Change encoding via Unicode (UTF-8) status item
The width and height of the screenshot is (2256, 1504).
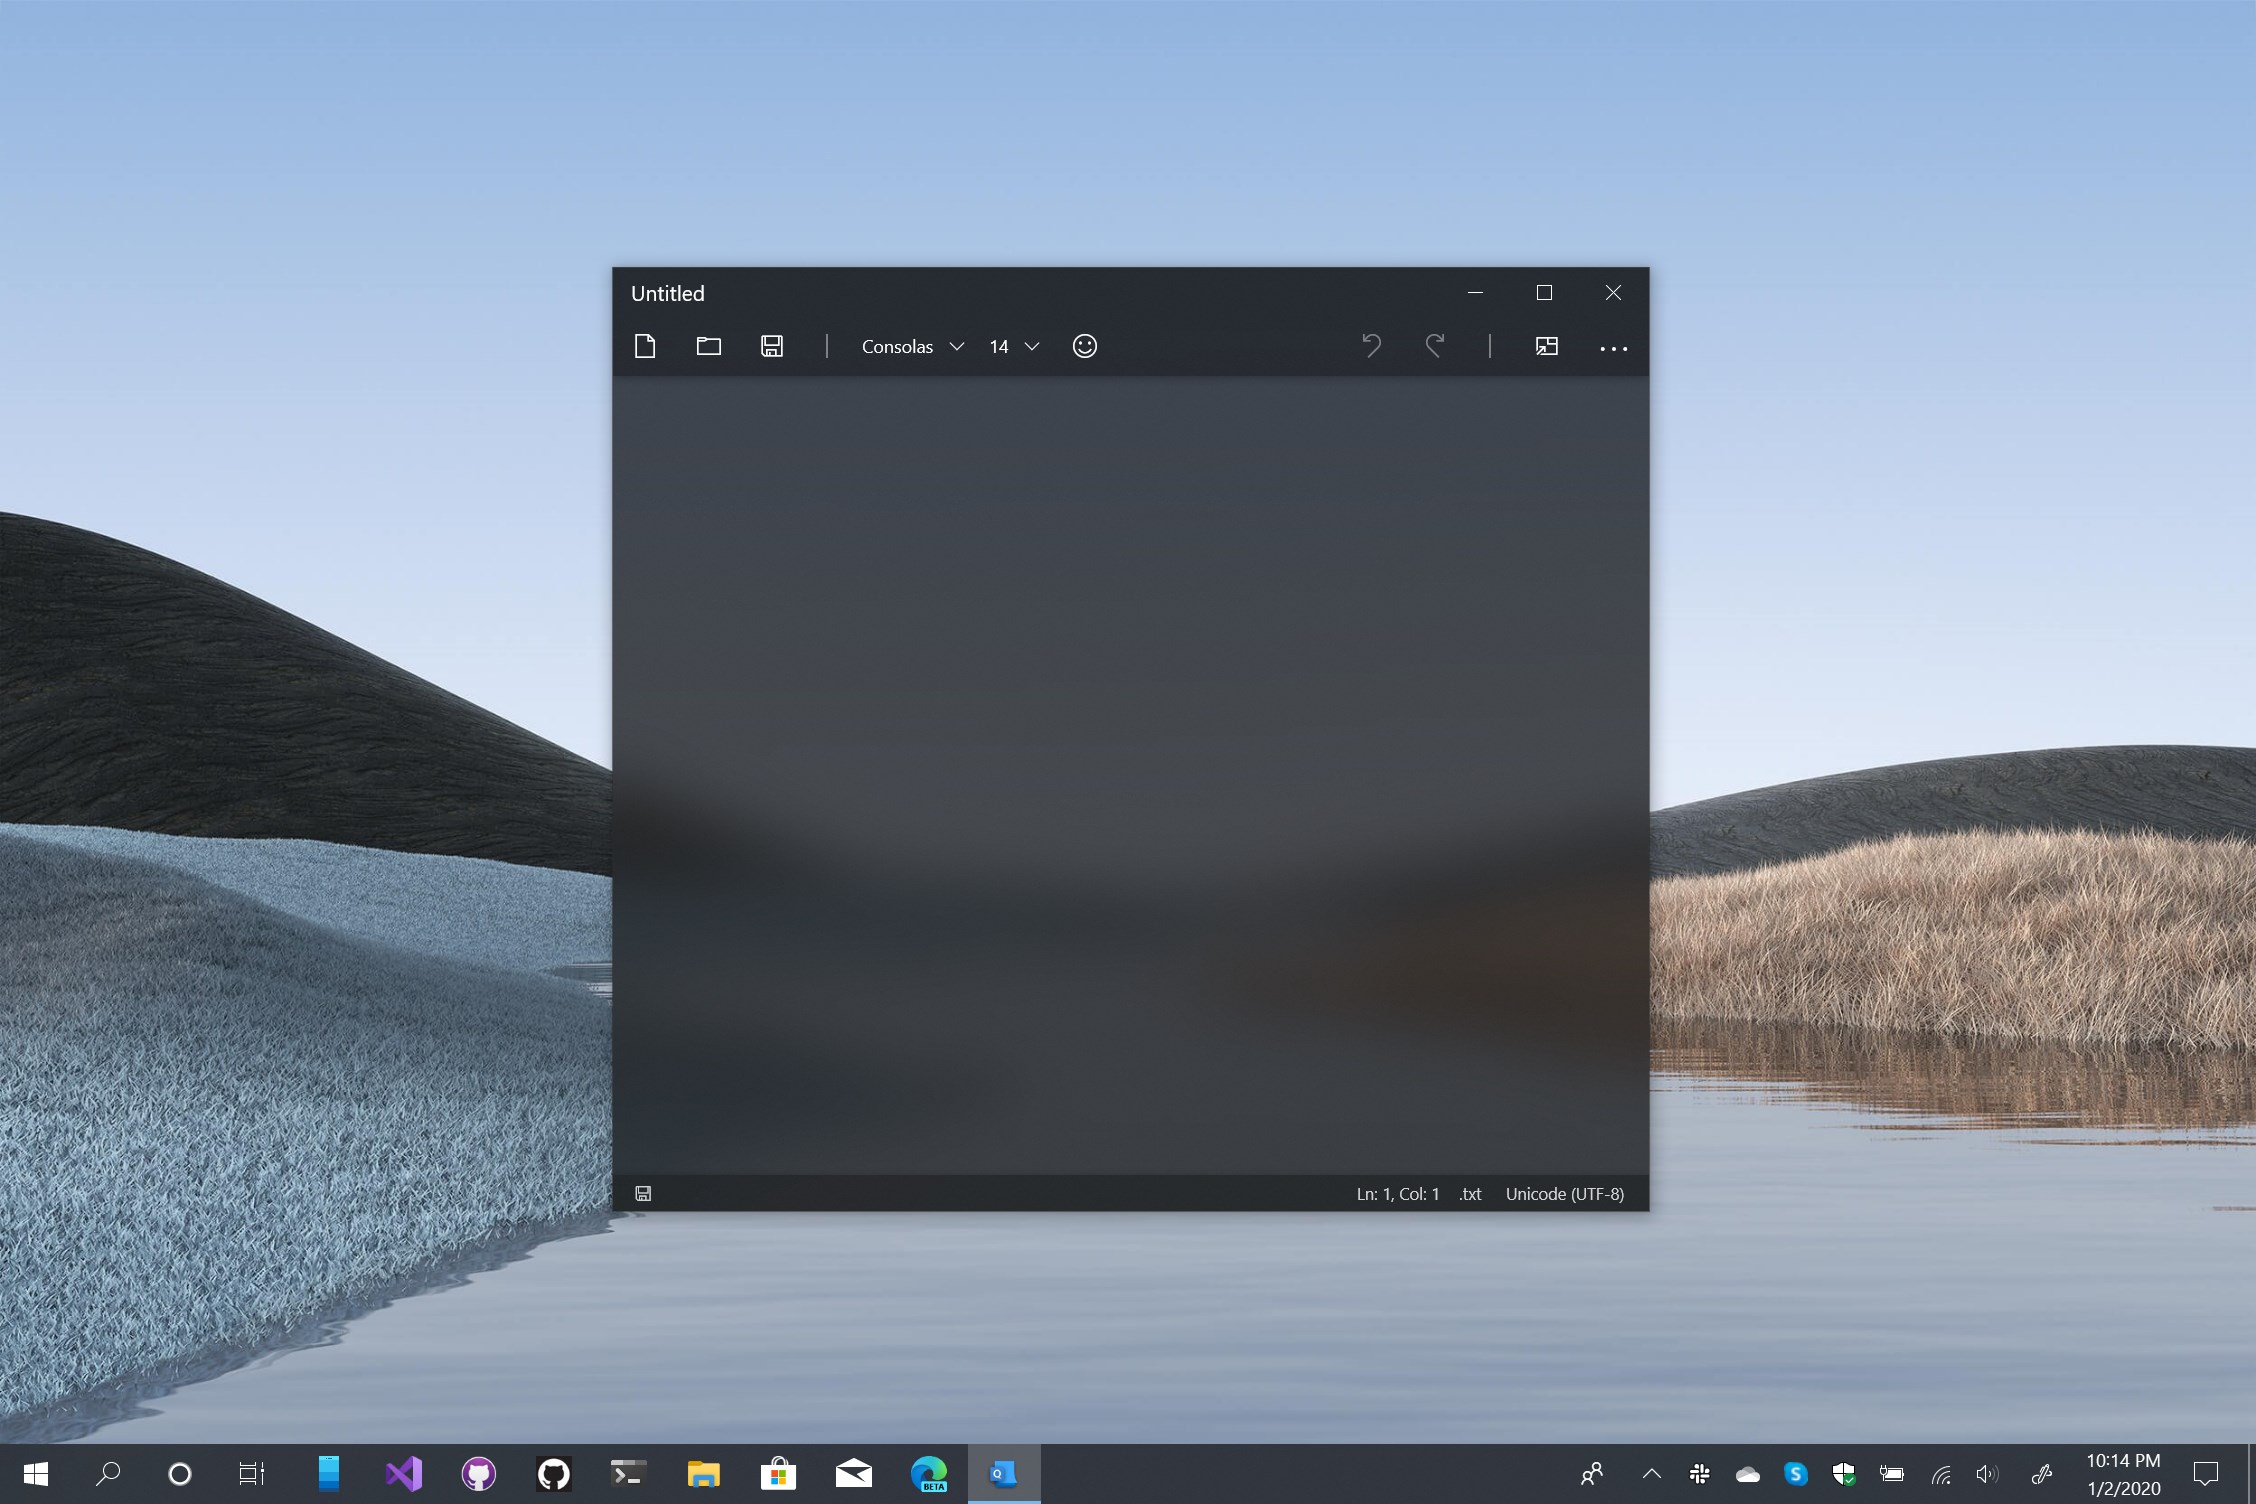[x=1565, y=1193]
